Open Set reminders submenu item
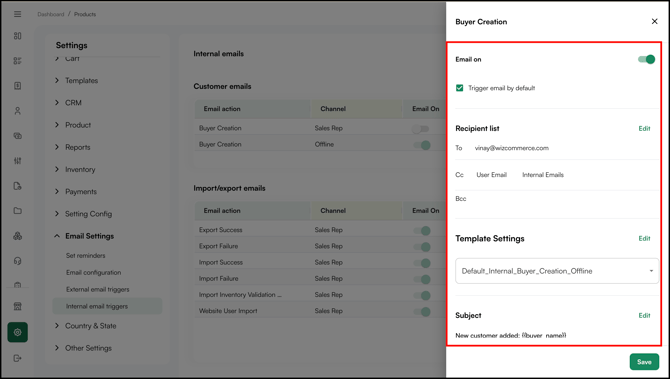This screenshot has height=379, width=670. pos(85,256)
